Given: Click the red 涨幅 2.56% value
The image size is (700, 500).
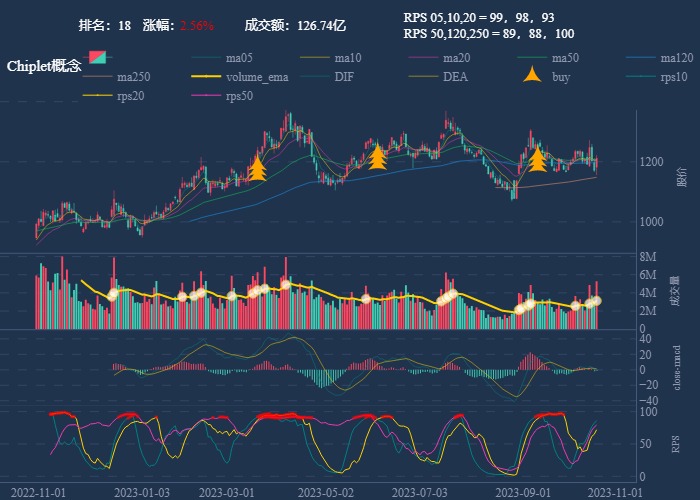Looking at the screenshot, I should [197, 25].
